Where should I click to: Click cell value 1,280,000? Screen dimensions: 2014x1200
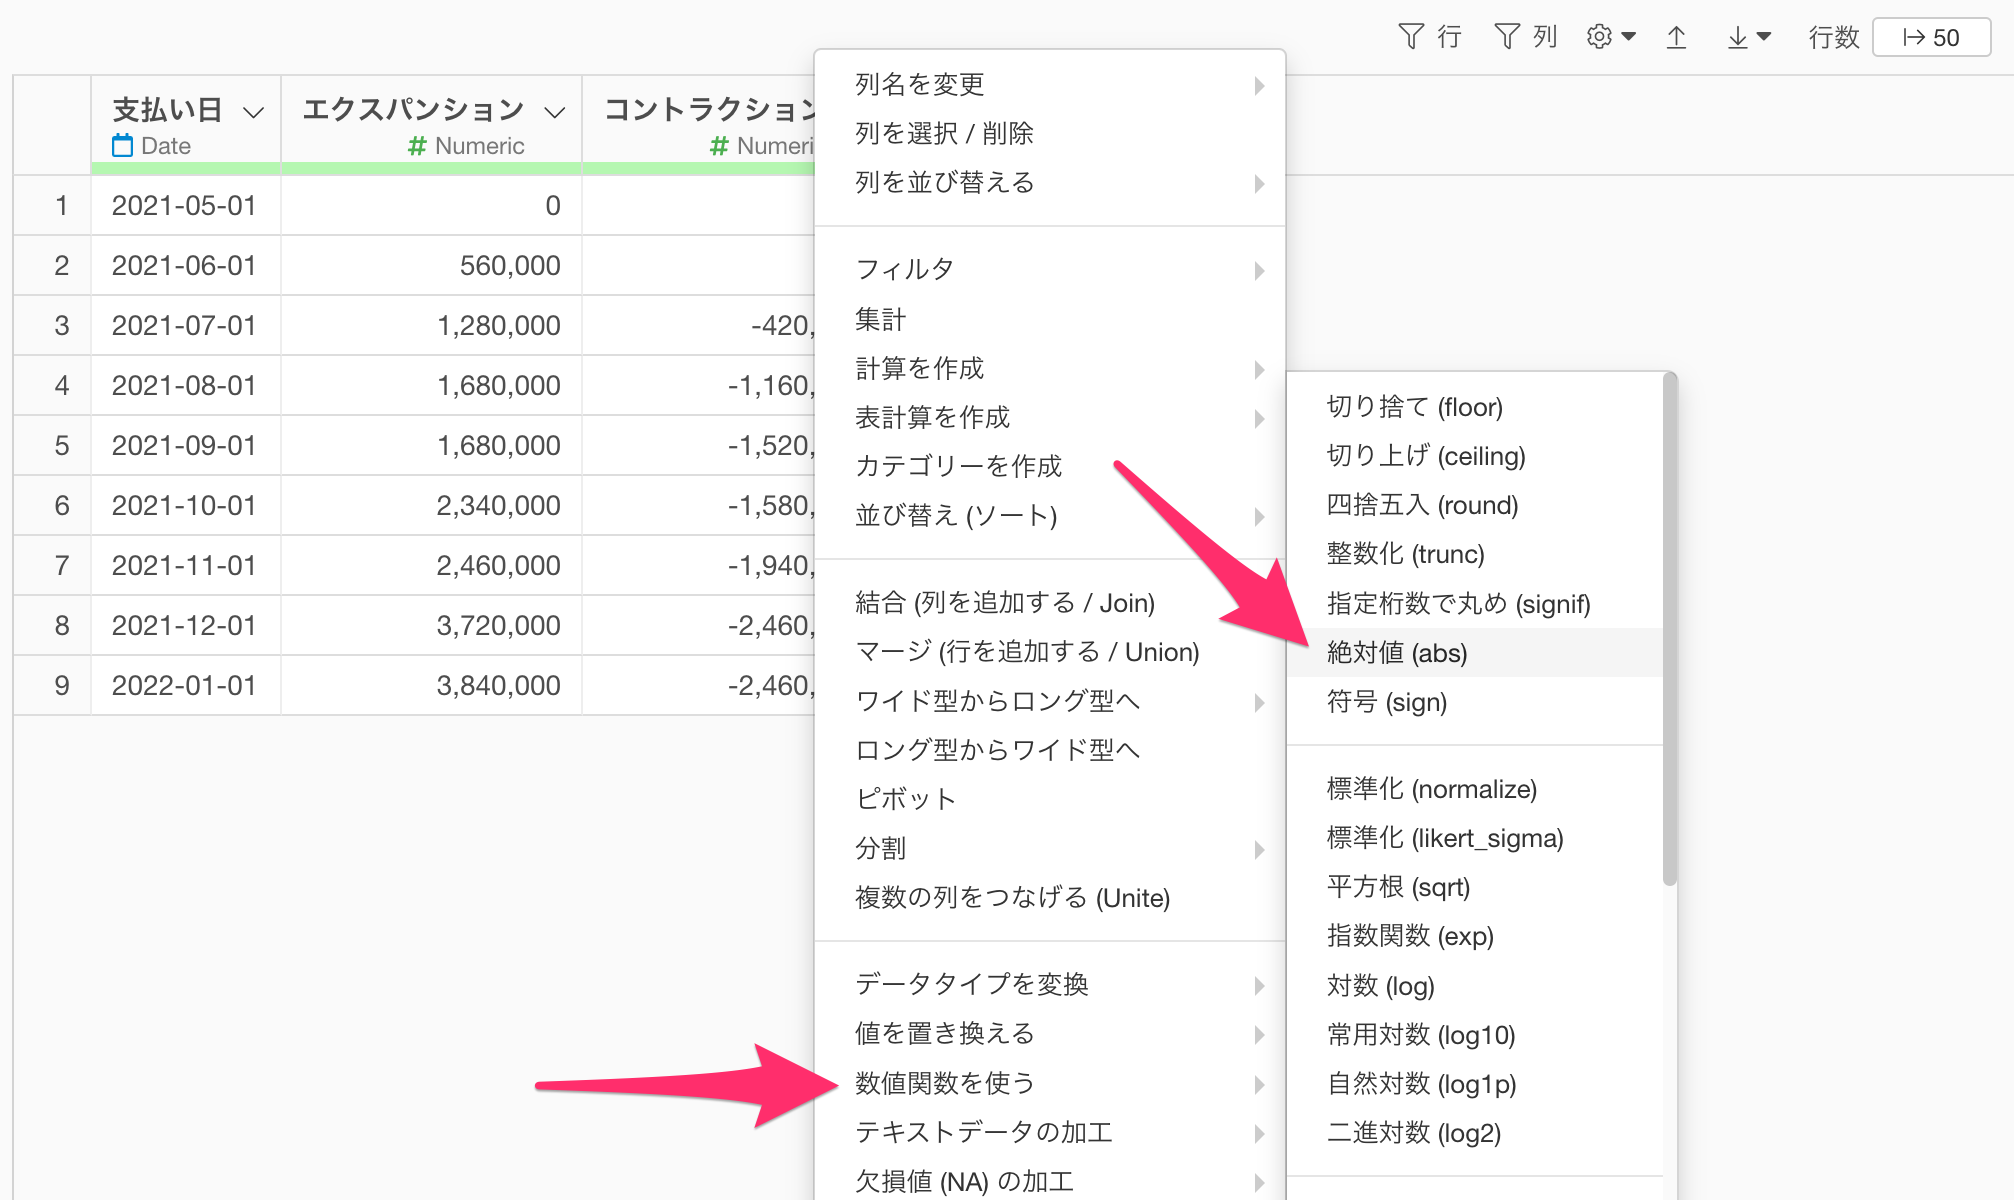[432, 325]
